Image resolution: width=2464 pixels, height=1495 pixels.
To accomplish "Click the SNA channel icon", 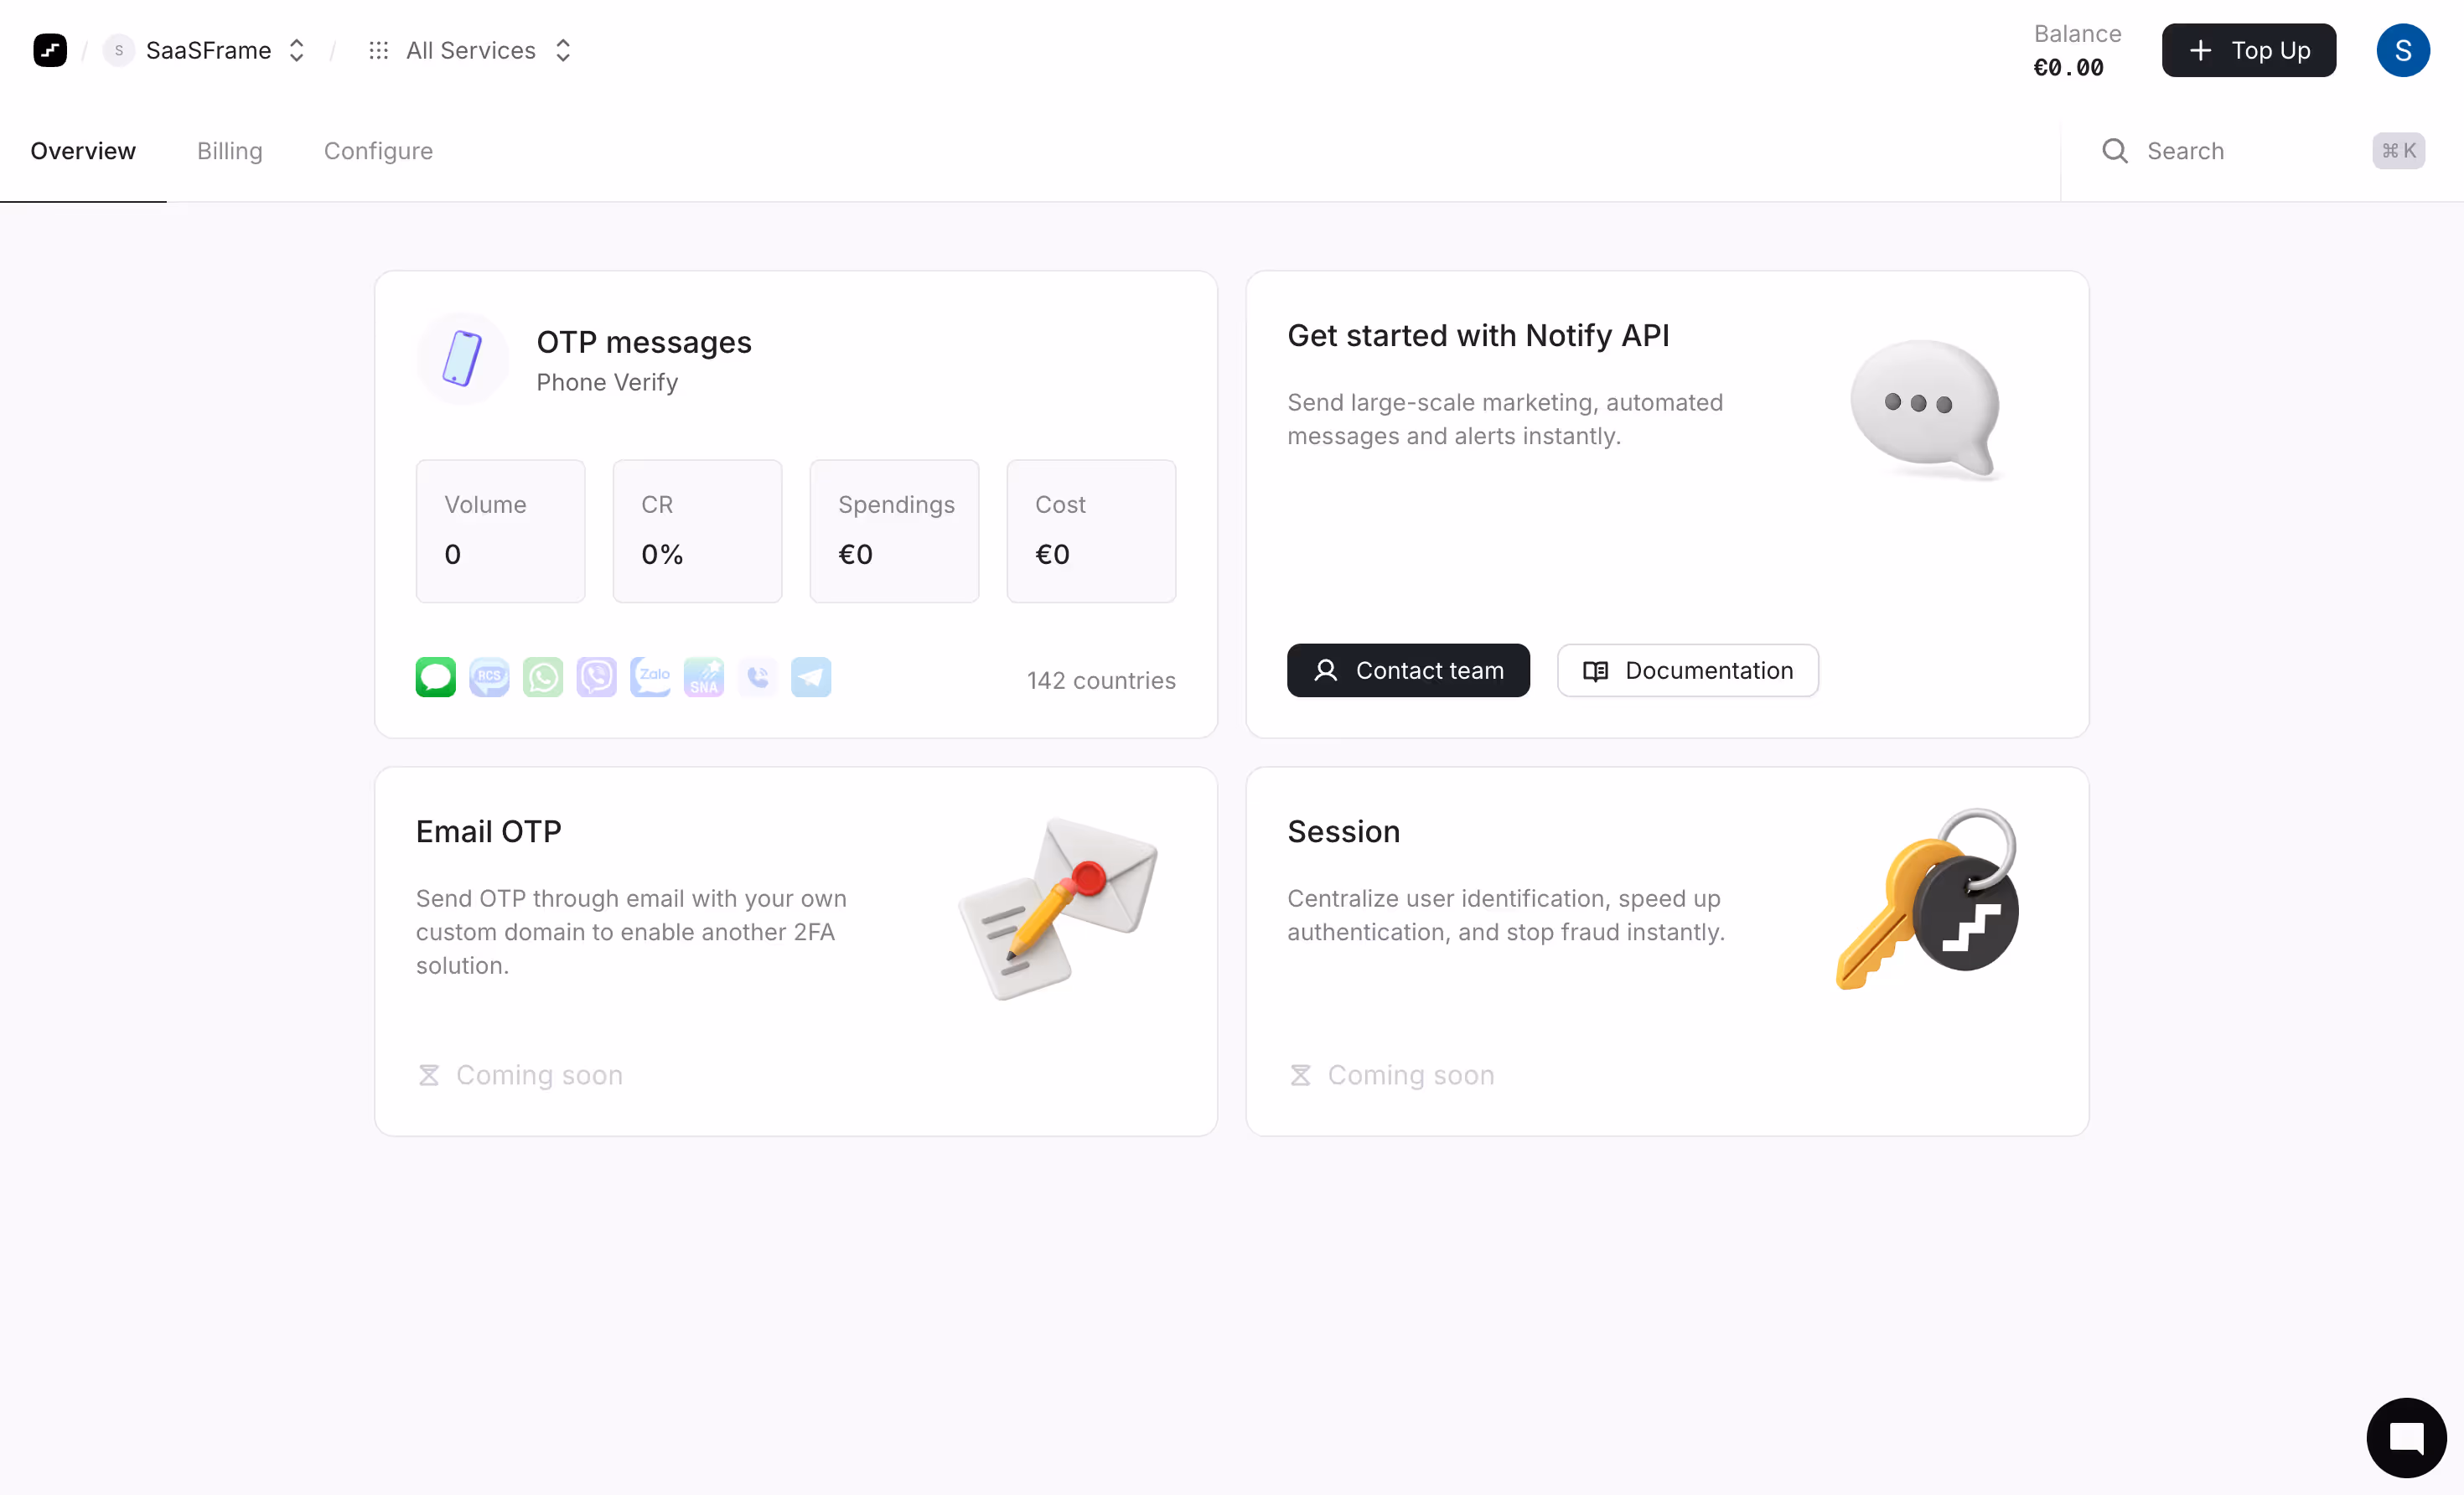I will point(703,677).
